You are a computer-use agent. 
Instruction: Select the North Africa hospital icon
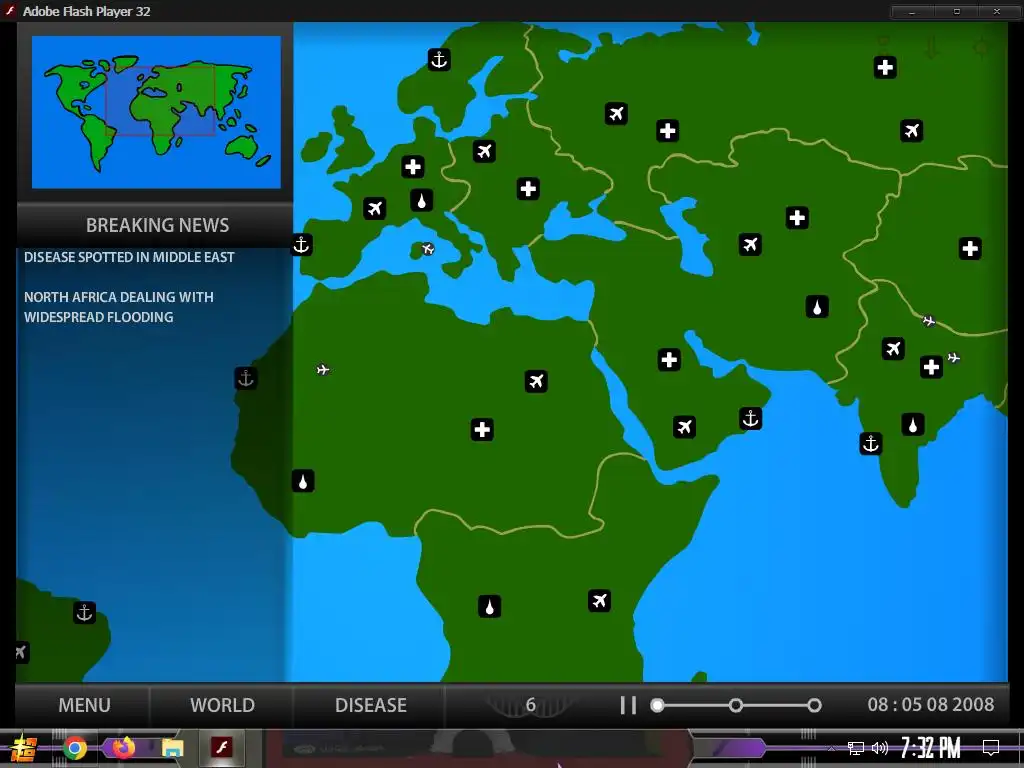coord(482,429)
